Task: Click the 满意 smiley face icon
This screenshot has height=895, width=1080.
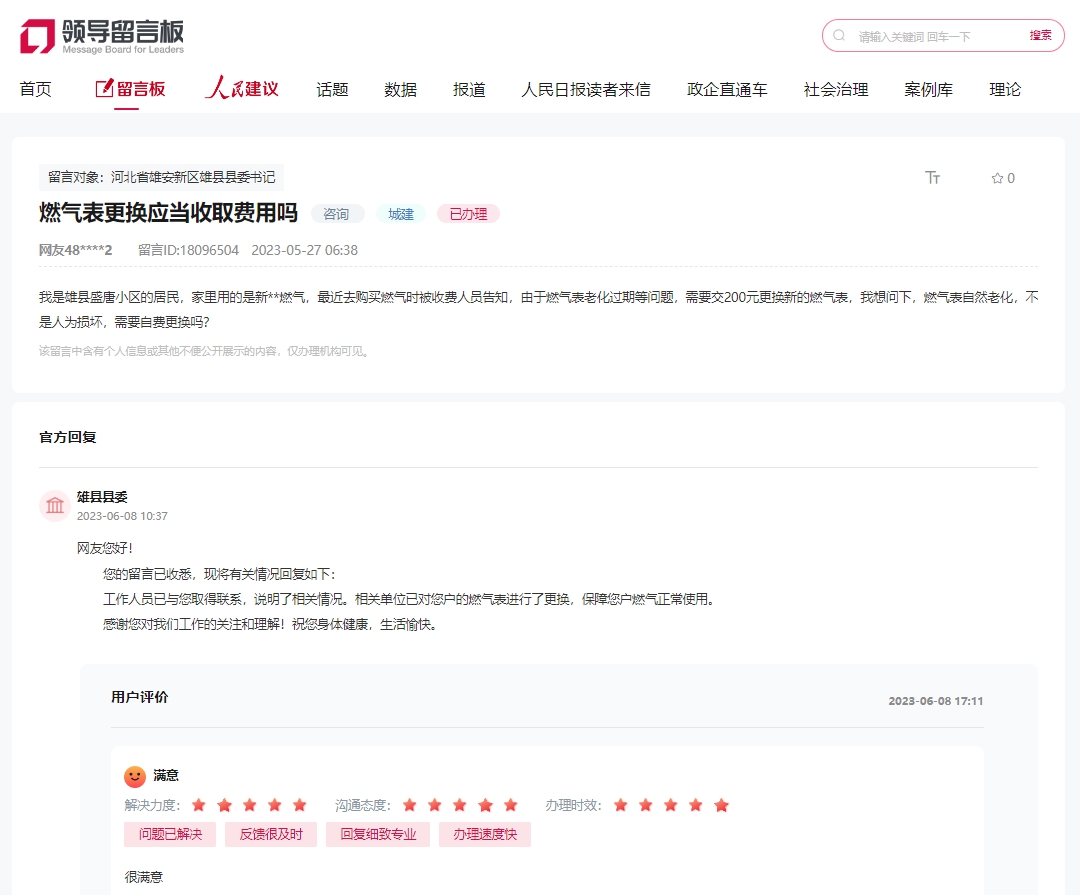Action: (135, 776)
